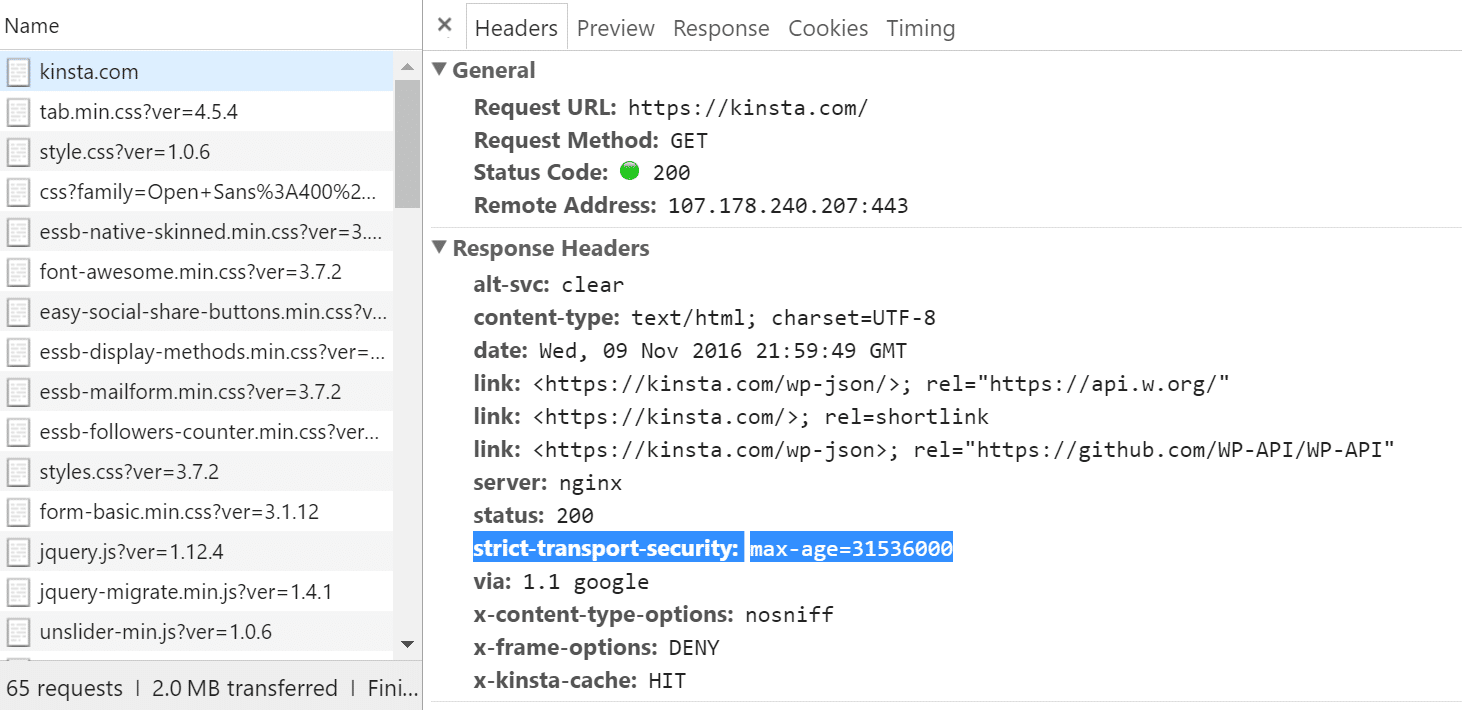Open the Cookies tab
Screen dimensions: 1462x710
tap(827, 28)
